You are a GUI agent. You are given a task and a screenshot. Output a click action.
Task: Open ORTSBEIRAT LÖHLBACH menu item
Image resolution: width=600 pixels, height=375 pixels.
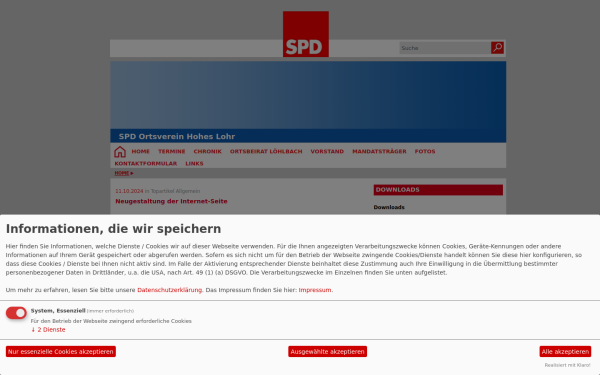tap(266, 152)
